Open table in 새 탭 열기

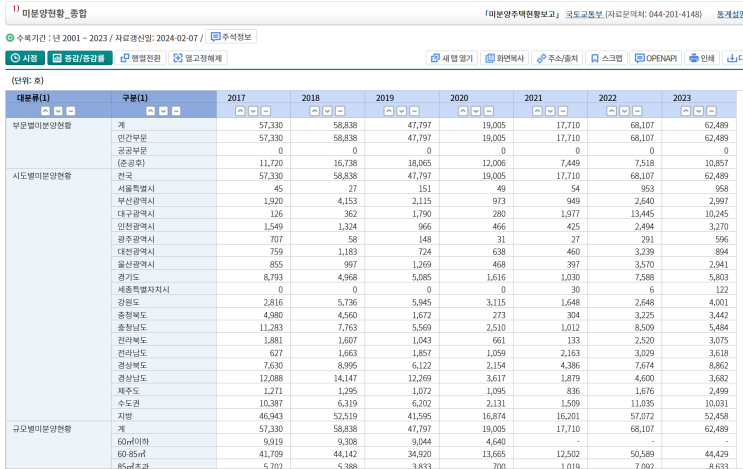(x=451, y=58)
